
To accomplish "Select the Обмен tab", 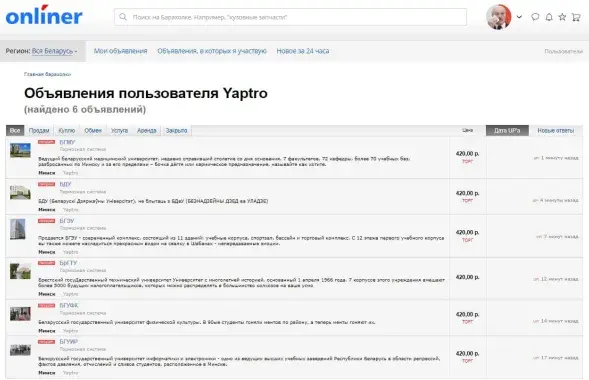I will point(93,130).
